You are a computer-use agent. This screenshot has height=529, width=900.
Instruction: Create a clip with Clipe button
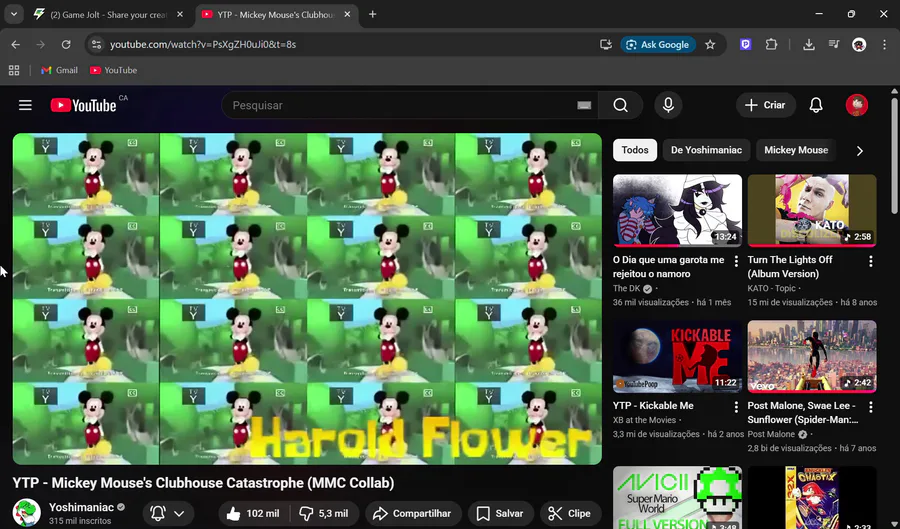pyautogui.click(x=570, y=514)
